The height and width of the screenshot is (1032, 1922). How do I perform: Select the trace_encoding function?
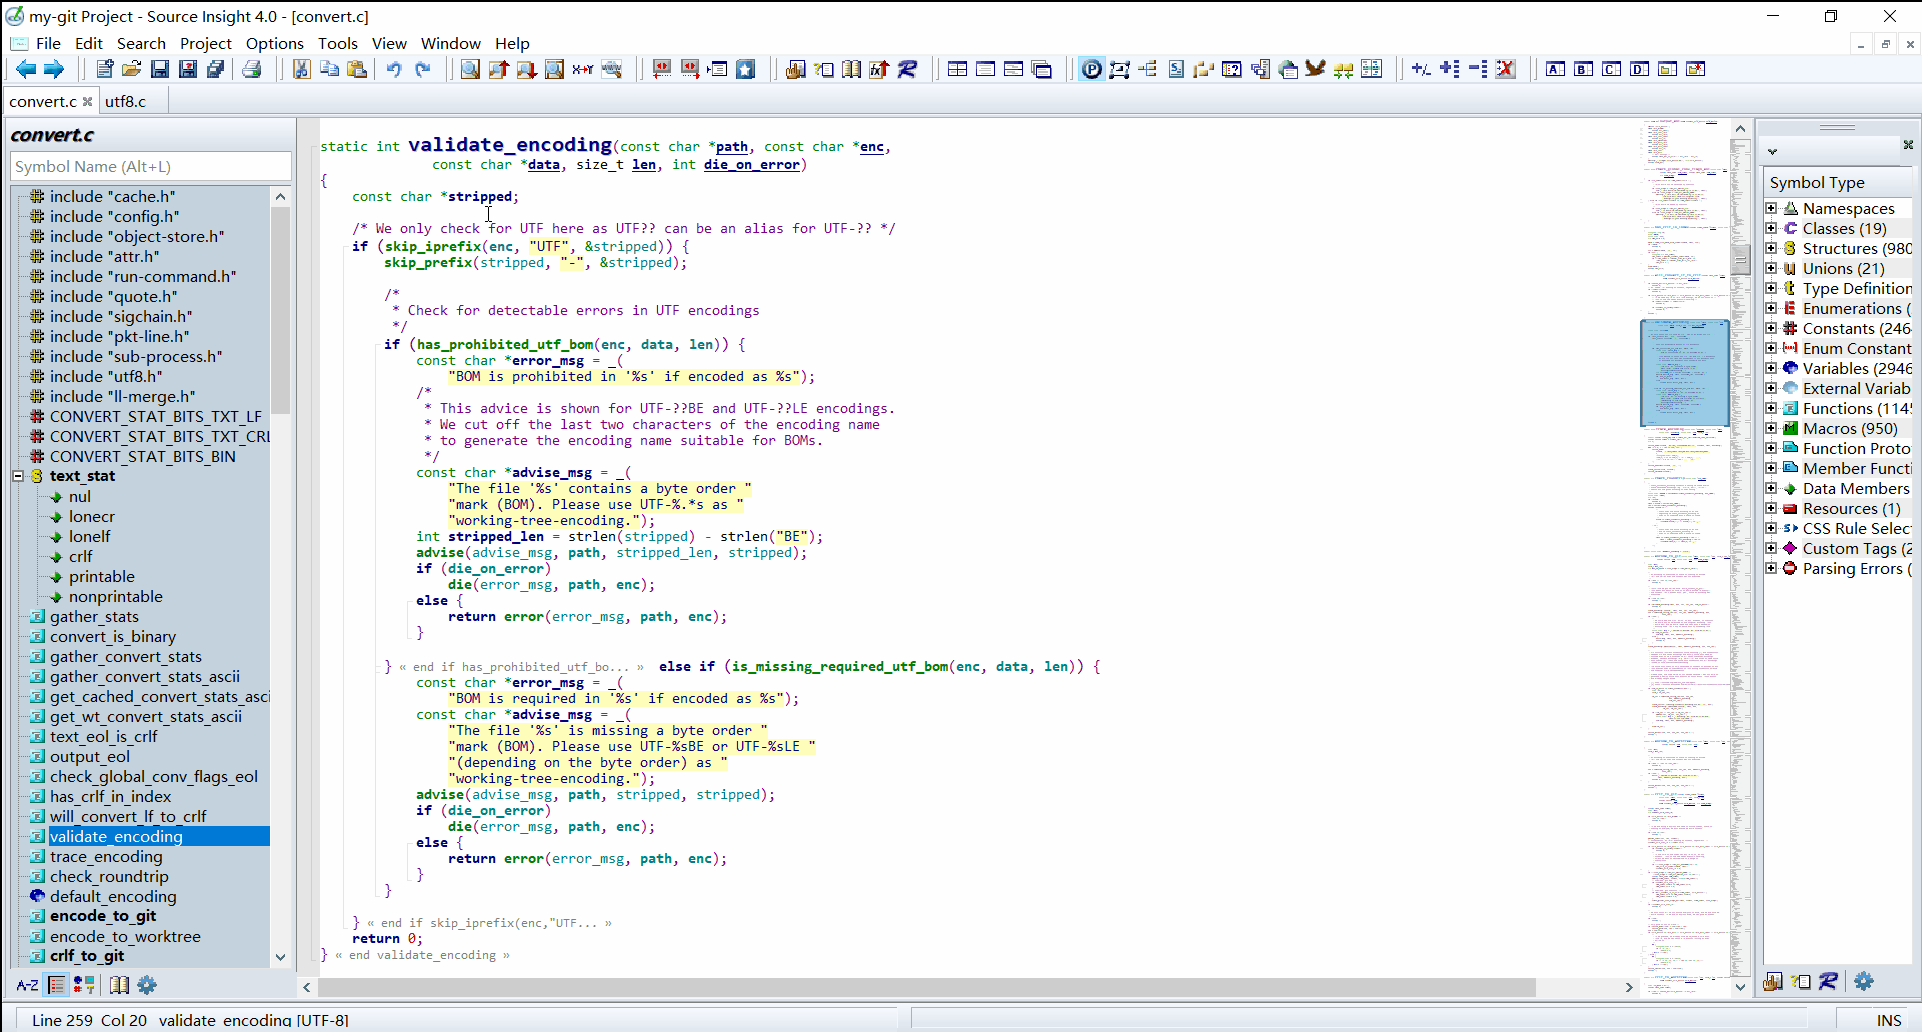[x=106, y=856]
